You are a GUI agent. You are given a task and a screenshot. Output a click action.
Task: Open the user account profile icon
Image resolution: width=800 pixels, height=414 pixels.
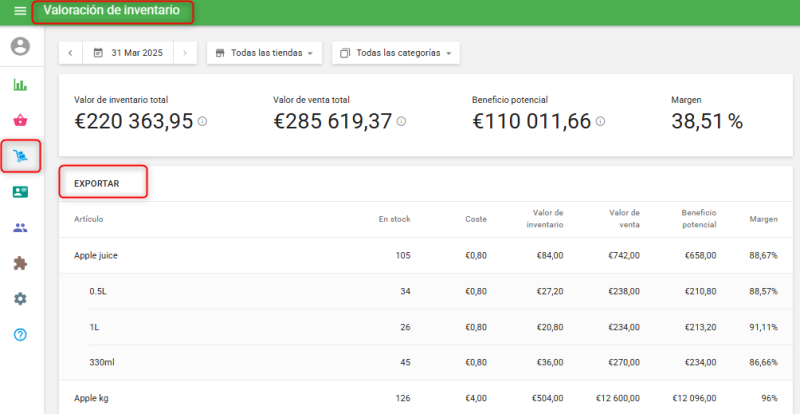(x=20, y=47)
